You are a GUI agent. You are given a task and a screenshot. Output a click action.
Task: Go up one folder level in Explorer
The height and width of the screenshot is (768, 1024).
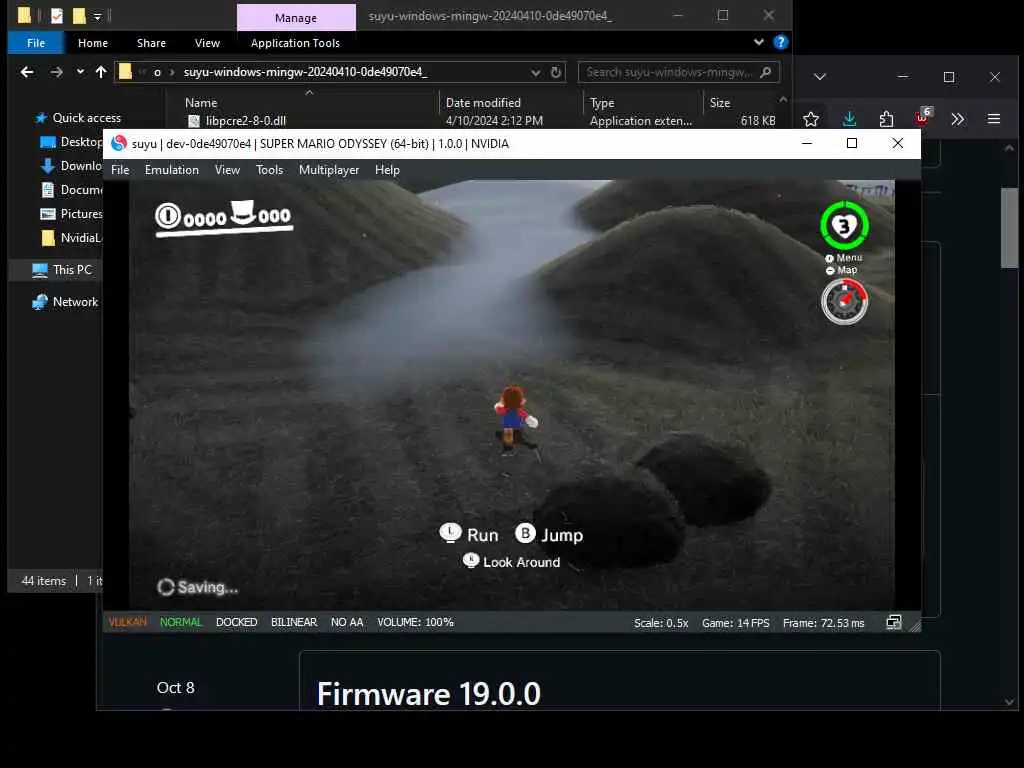pyautogui.click(x=101, y=72)
